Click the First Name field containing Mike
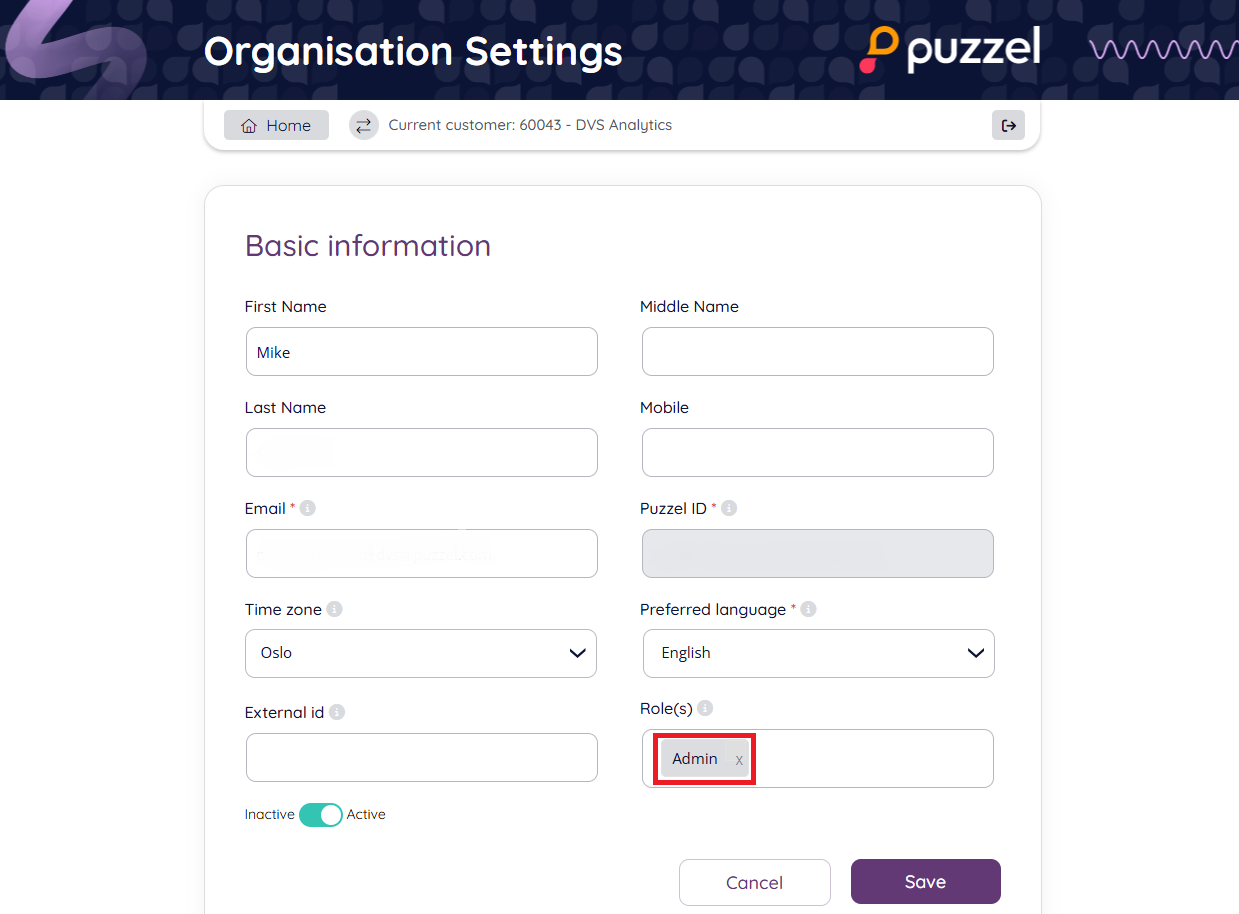This screenshot has width=1239, height=914. (421, 352)
